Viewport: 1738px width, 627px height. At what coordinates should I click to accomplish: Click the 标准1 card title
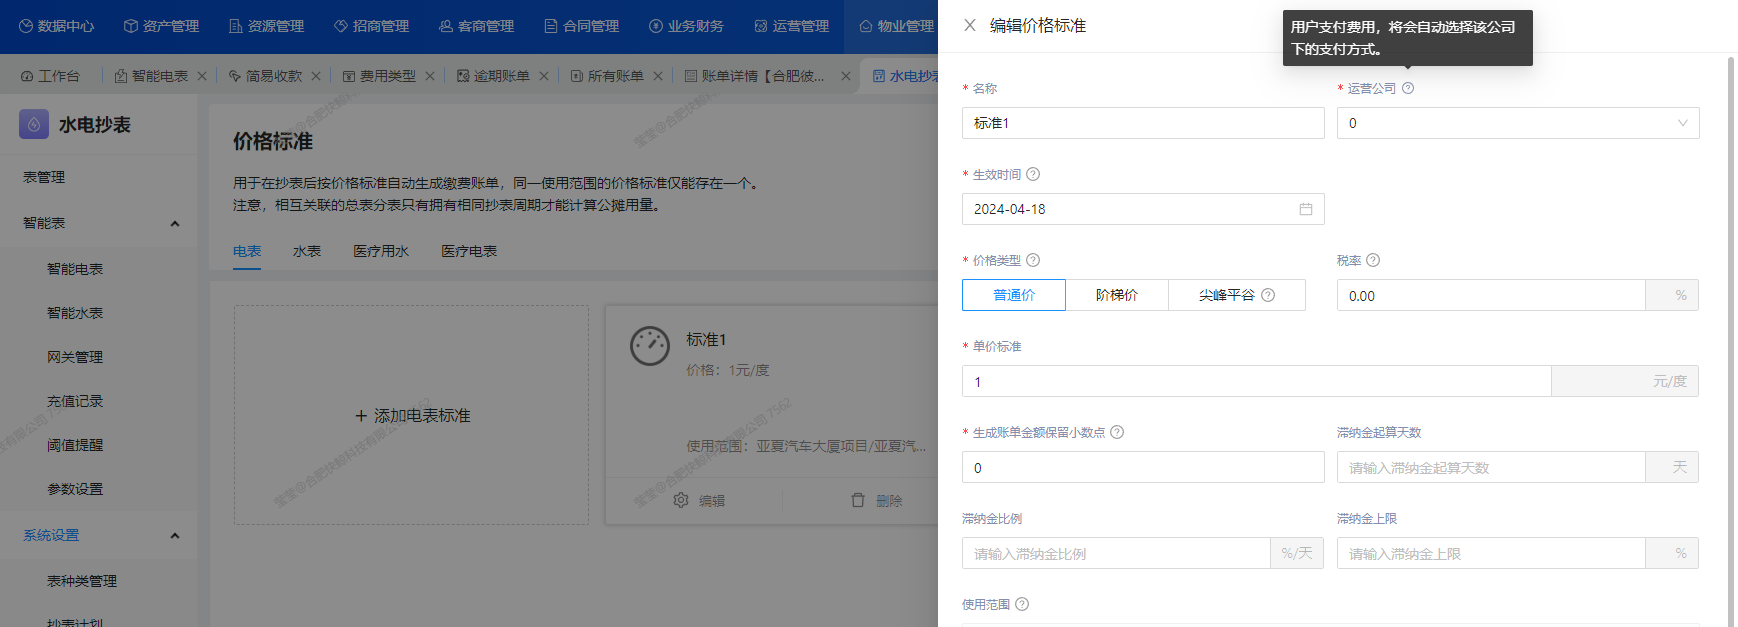click(x=706, y=340)
